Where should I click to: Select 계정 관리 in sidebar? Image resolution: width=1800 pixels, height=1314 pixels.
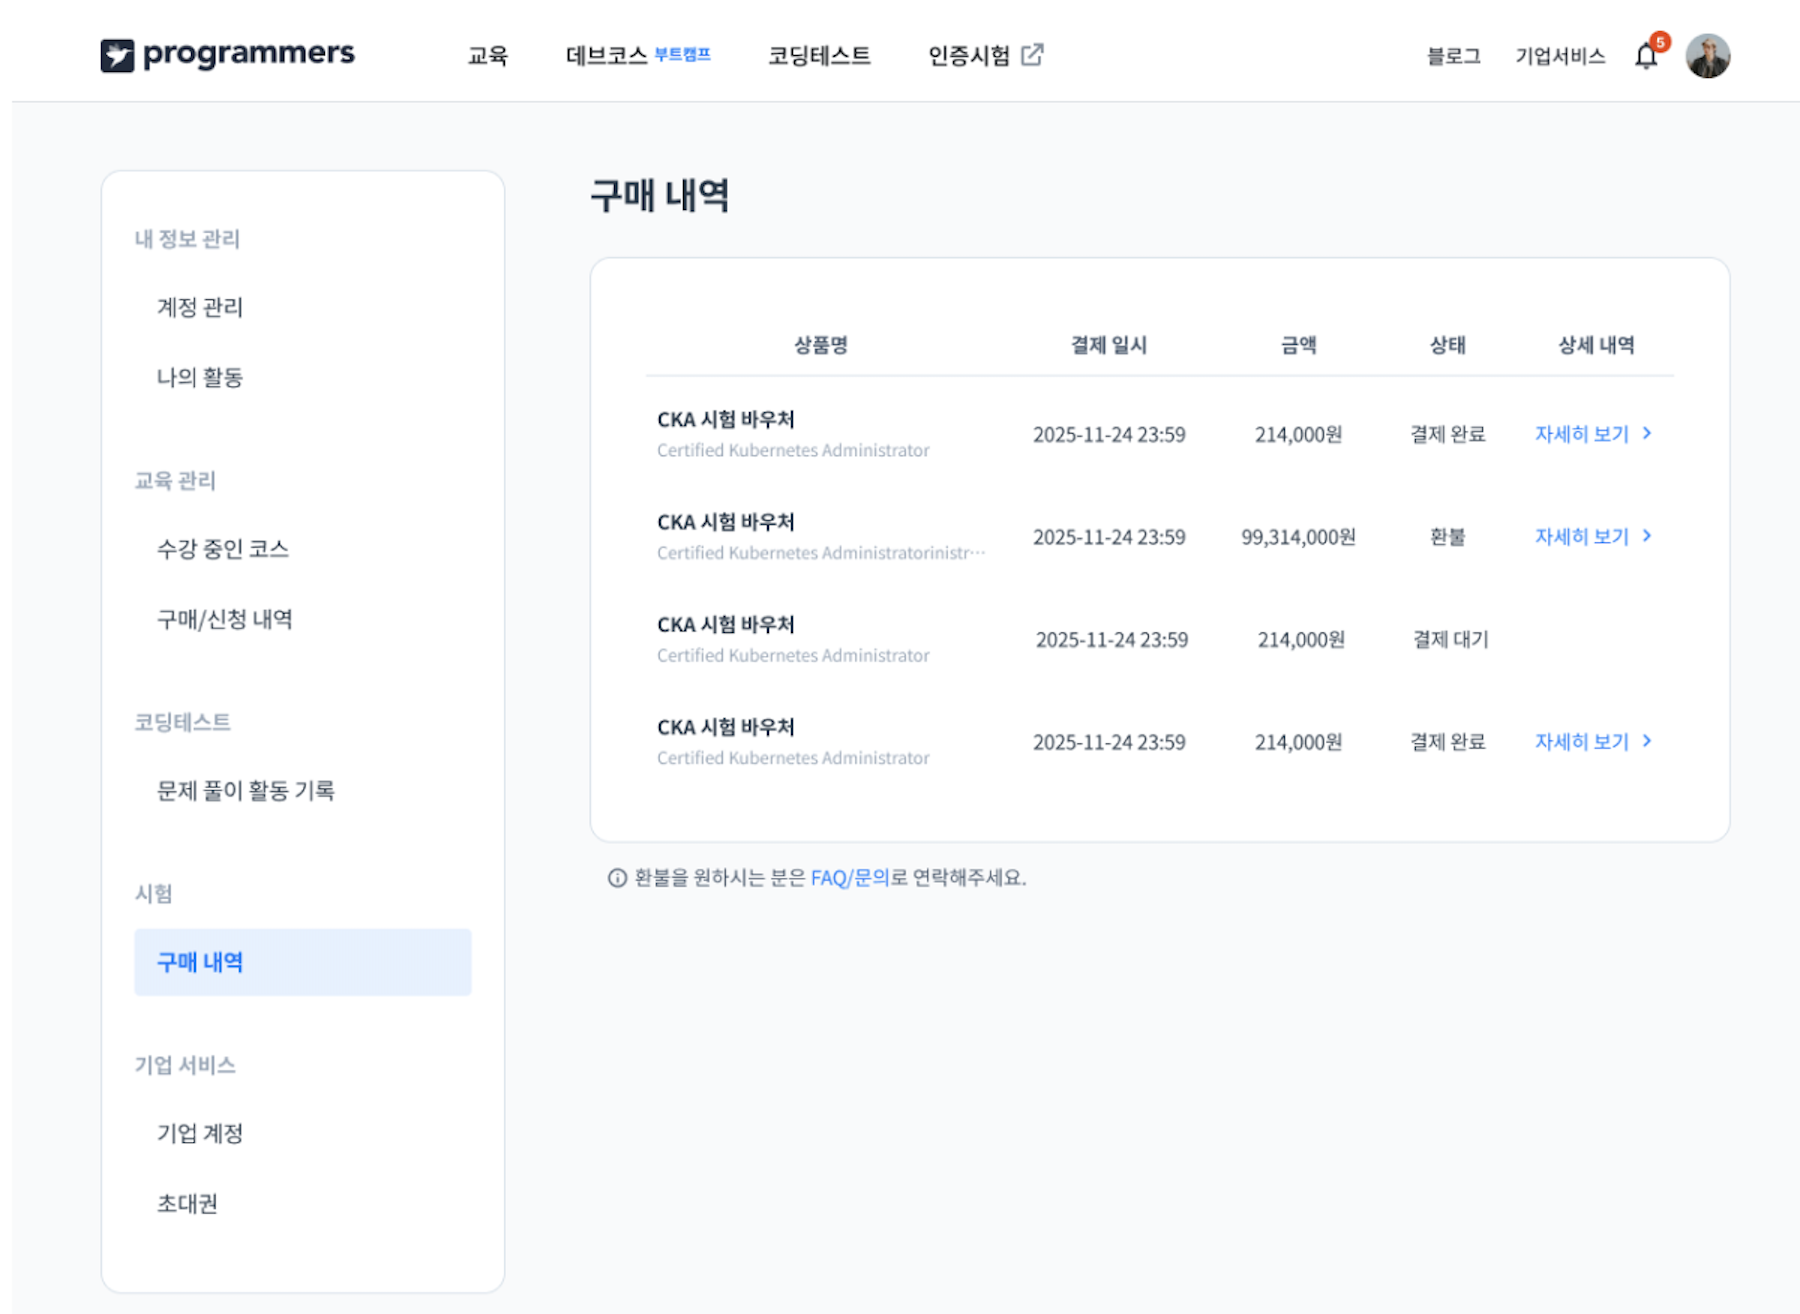(200, 307)
